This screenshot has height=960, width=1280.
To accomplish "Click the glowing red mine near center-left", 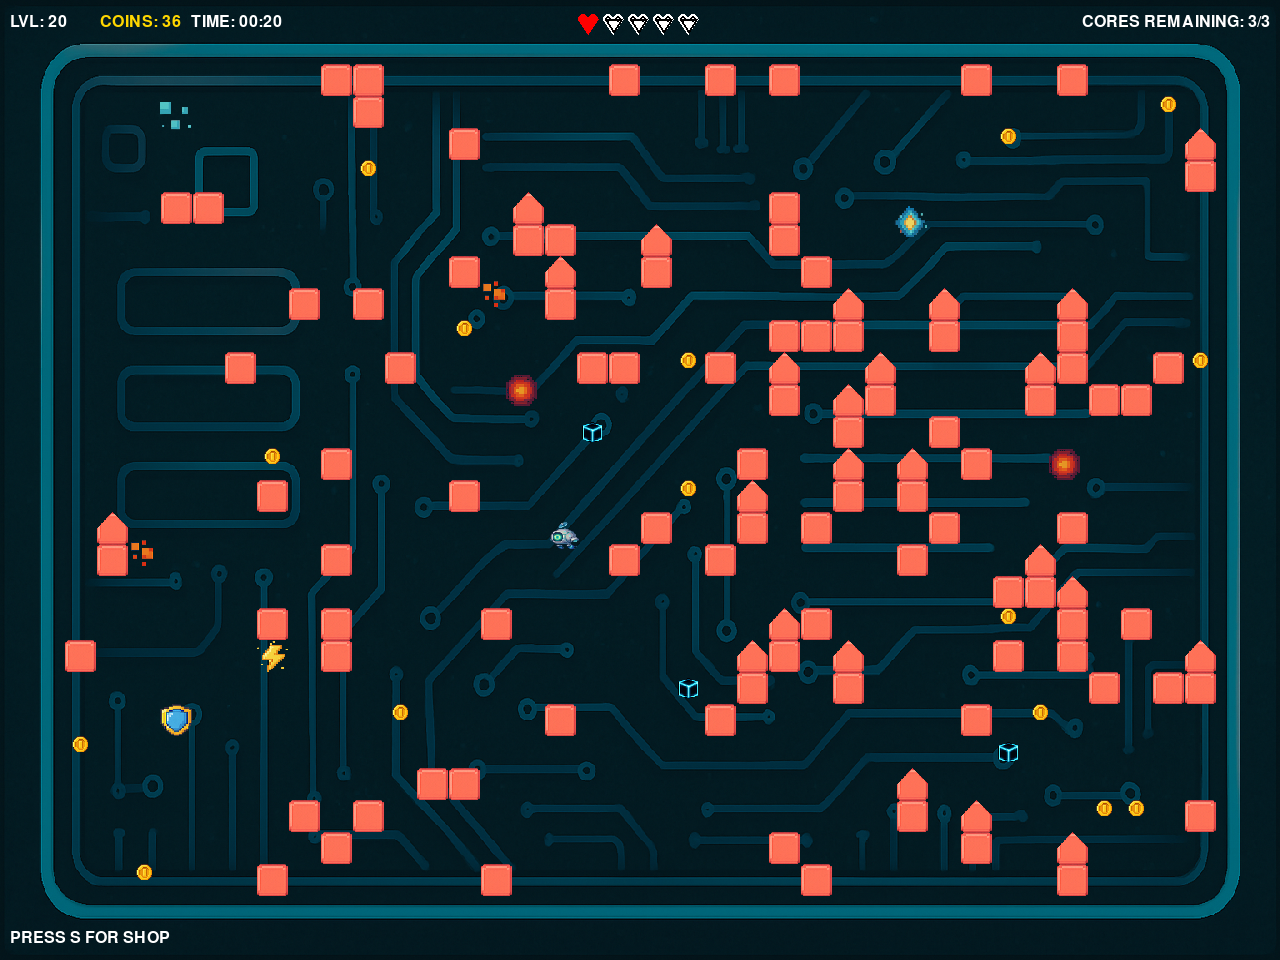I will [x=521, y=390].
